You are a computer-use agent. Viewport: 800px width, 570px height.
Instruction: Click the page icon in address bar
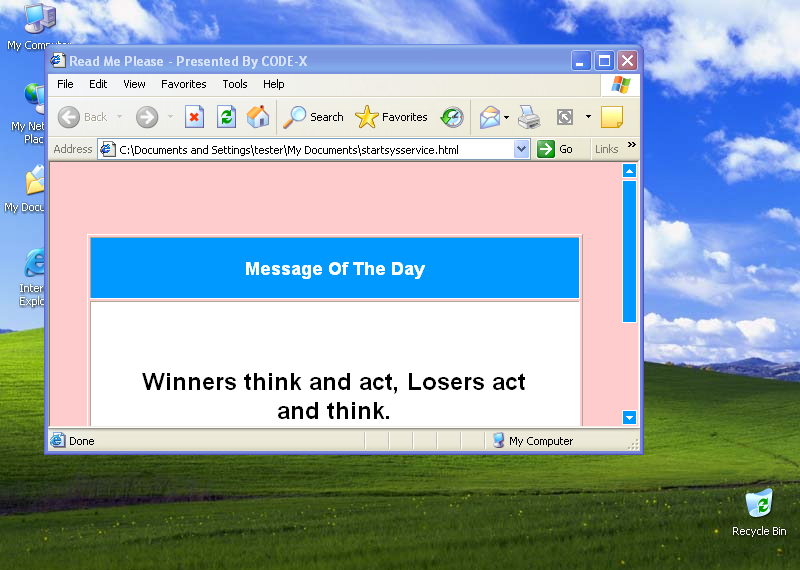tap(107, 150)
